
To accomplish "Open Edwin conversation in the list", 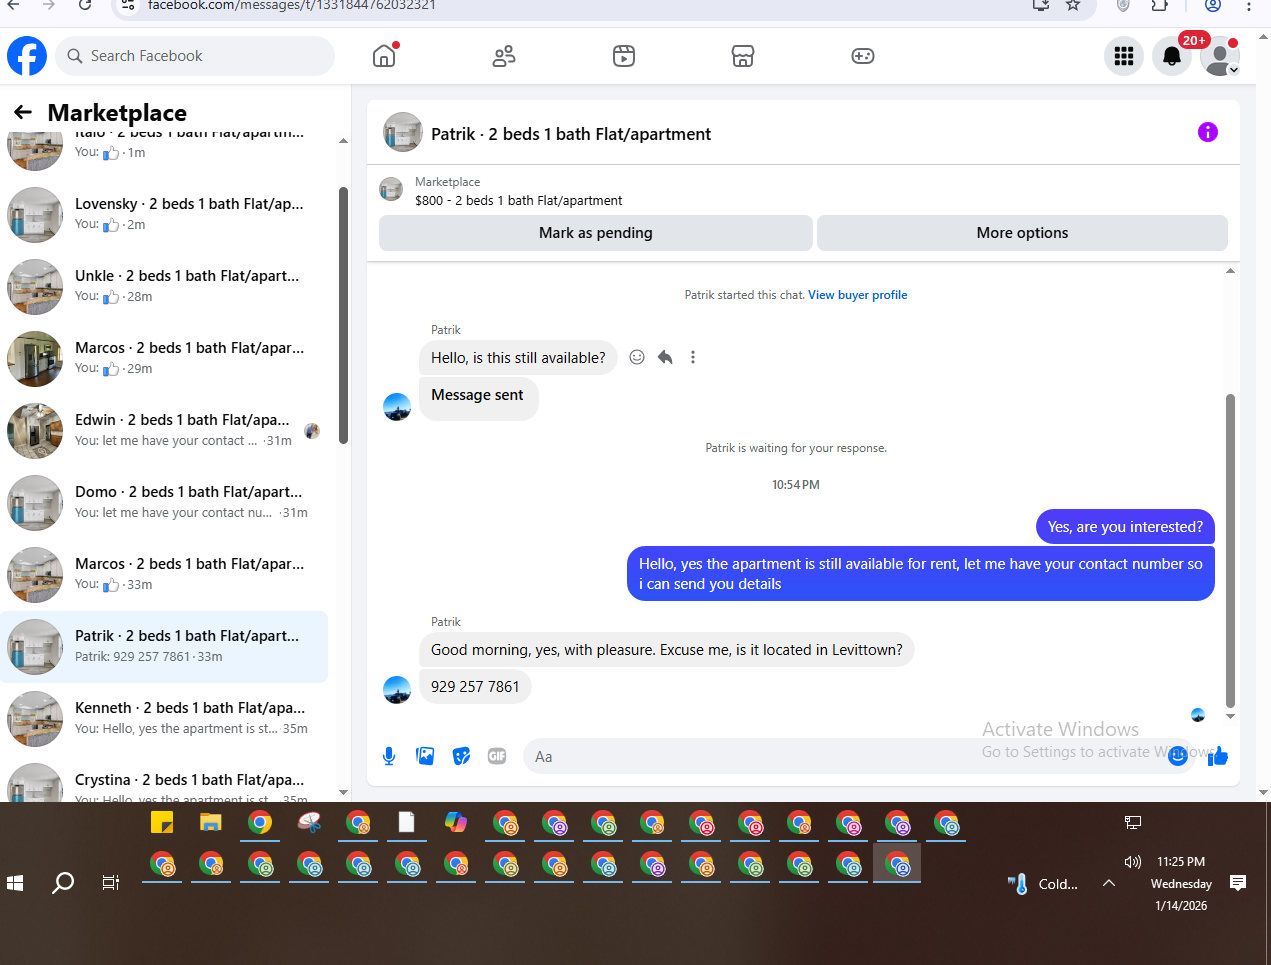I will tap(164, 431).
